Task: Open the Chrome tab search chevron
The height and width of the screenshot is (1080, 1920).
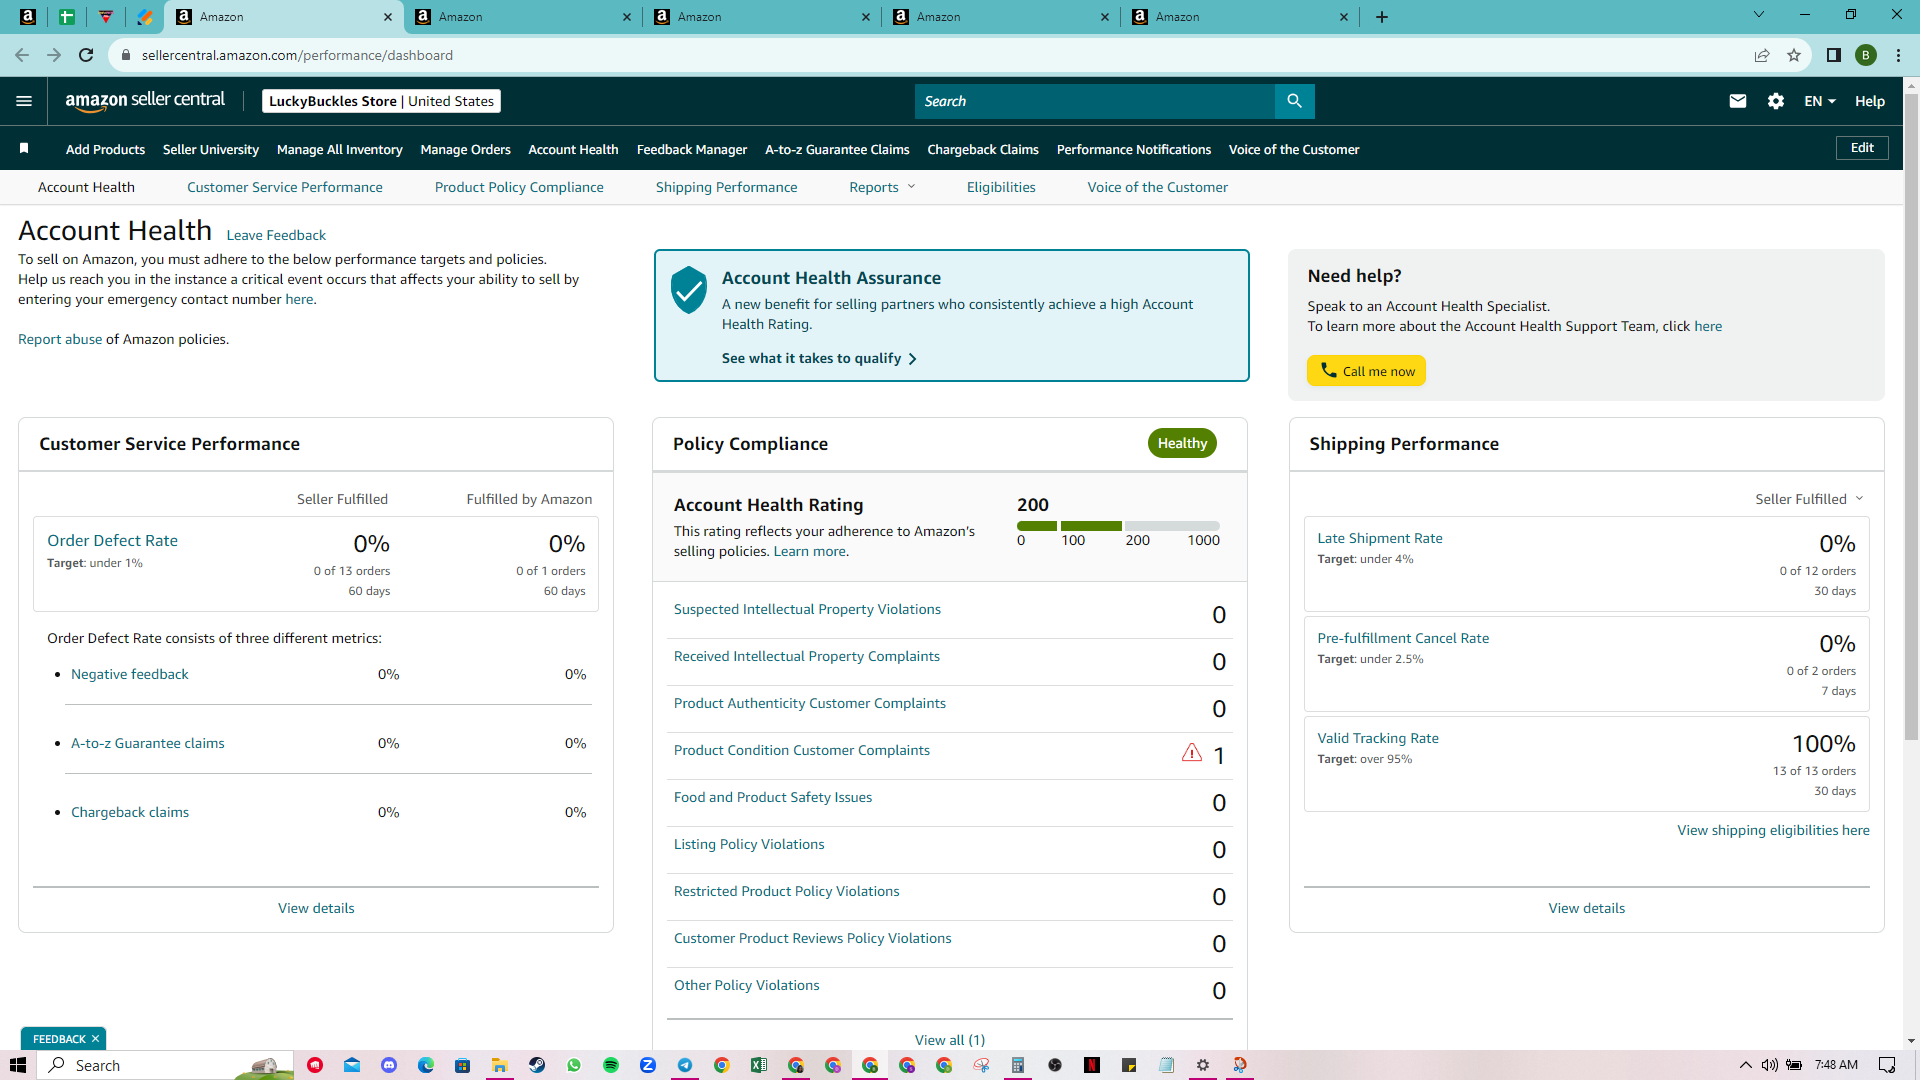Action: coord(1759,15)
